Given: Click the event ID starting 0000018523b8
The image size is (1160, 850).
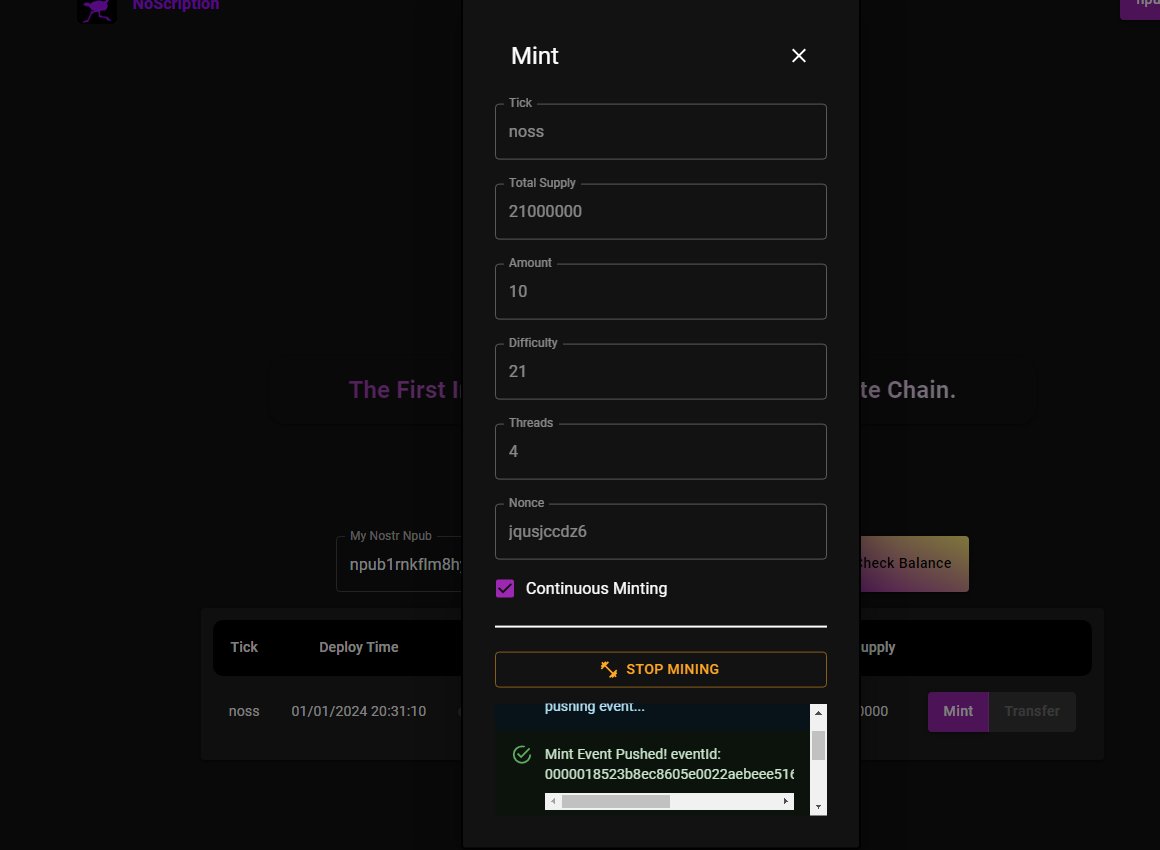Looking at the screenshot, I should pos(670,774).
